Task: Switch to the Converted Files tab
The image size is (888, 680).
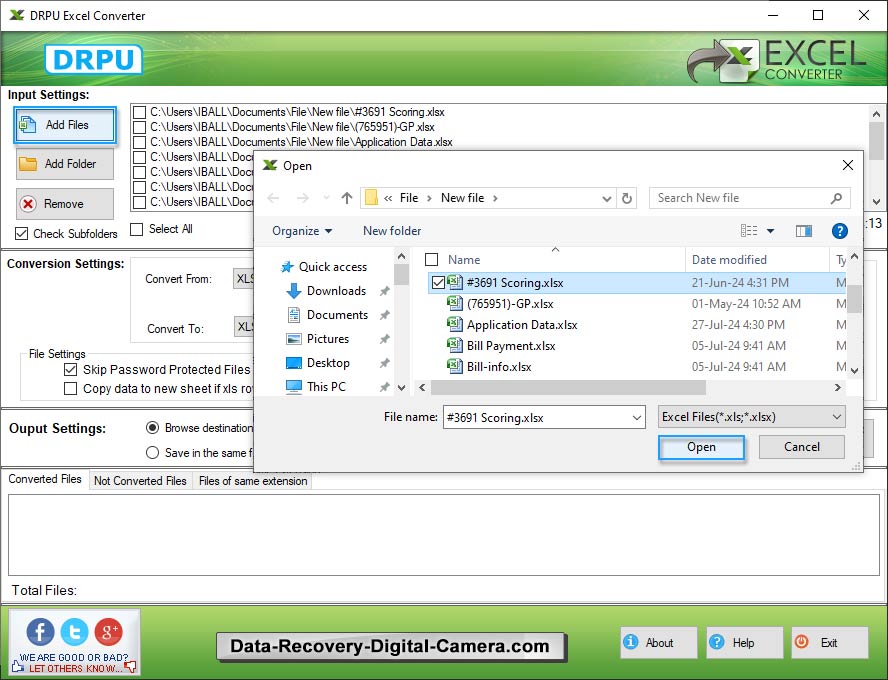Action: (x=45, y=479)
